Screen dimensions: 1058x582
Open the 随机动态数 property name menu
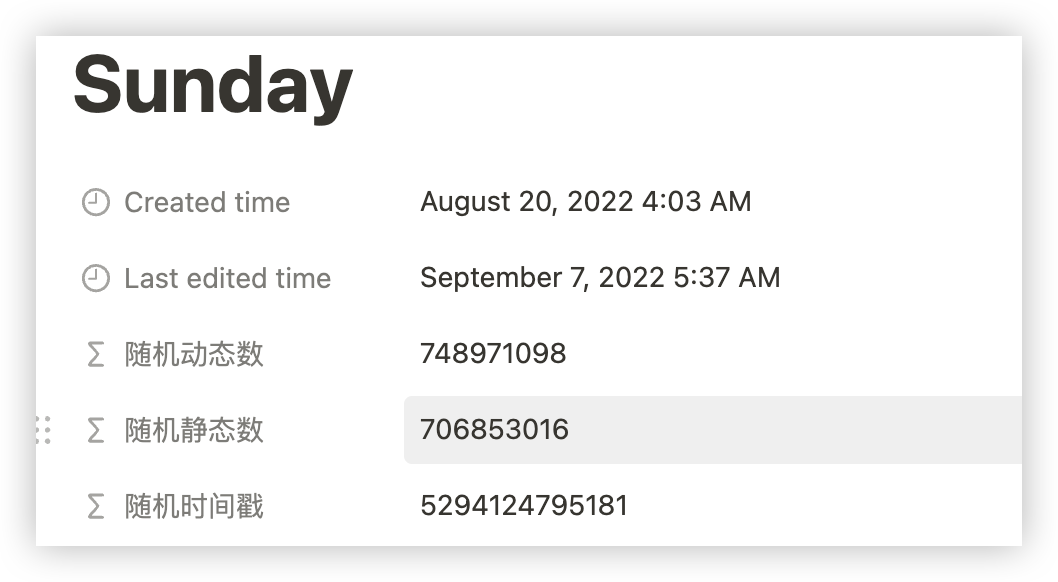point(194,354)
